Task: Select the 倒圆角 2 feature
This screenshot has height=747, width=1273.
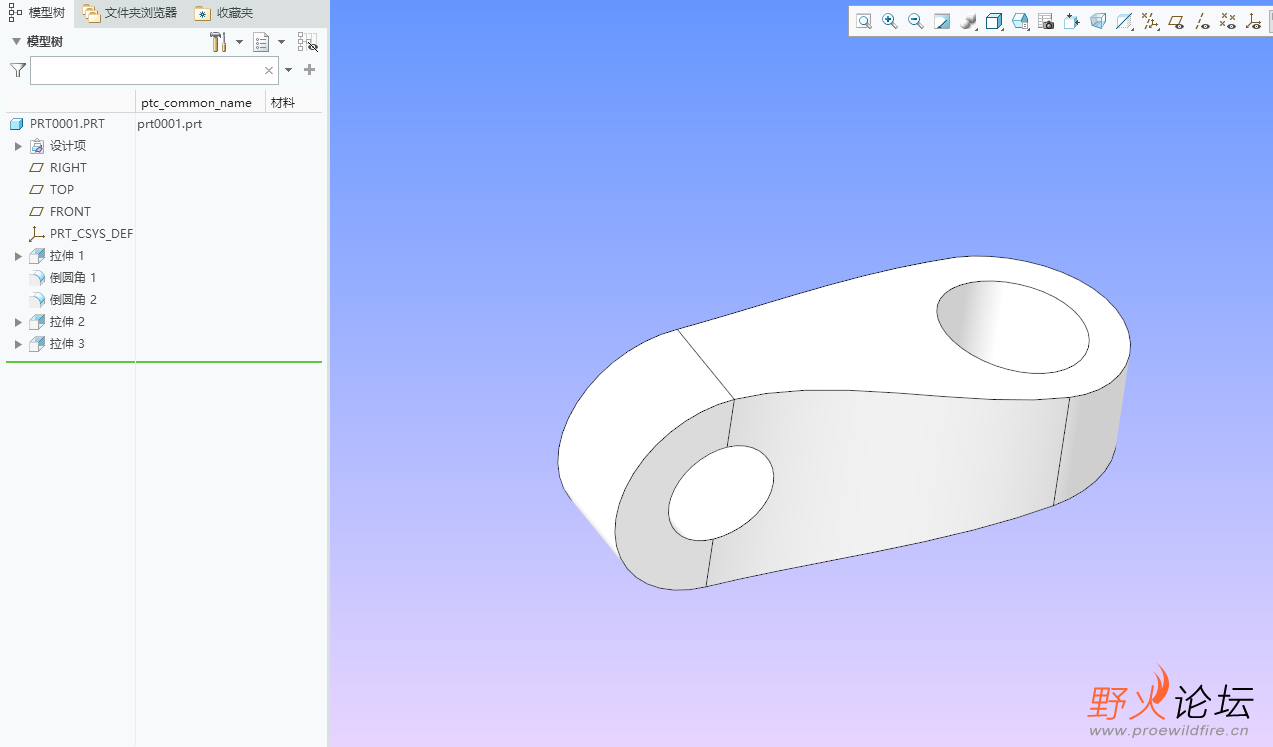Action: tap(73, 300)
